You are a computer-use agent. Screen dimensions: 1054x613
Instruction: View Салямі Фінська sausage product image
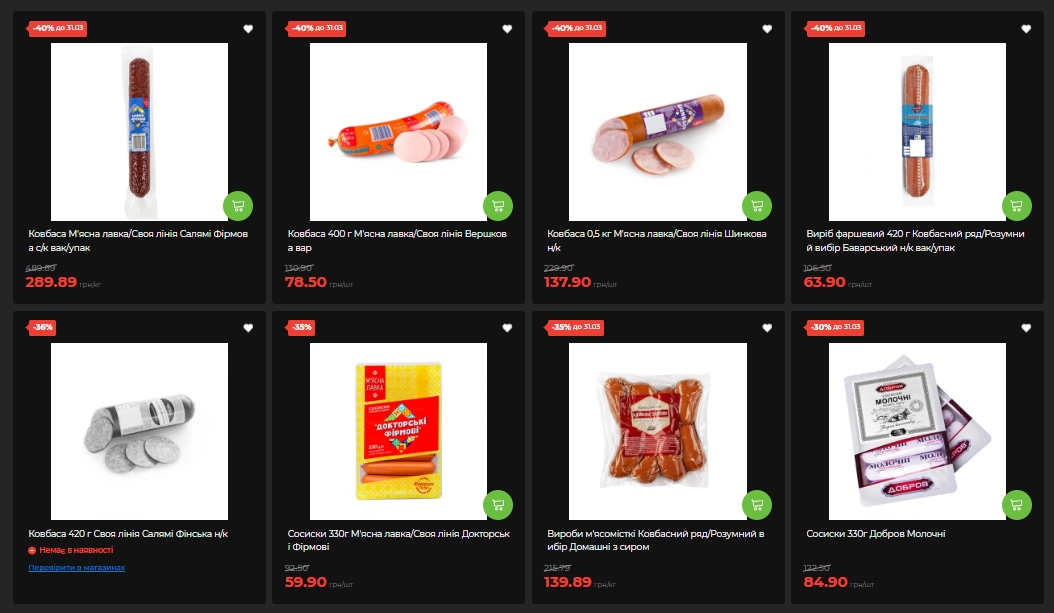pyautogui.click(x=139, y=432)
